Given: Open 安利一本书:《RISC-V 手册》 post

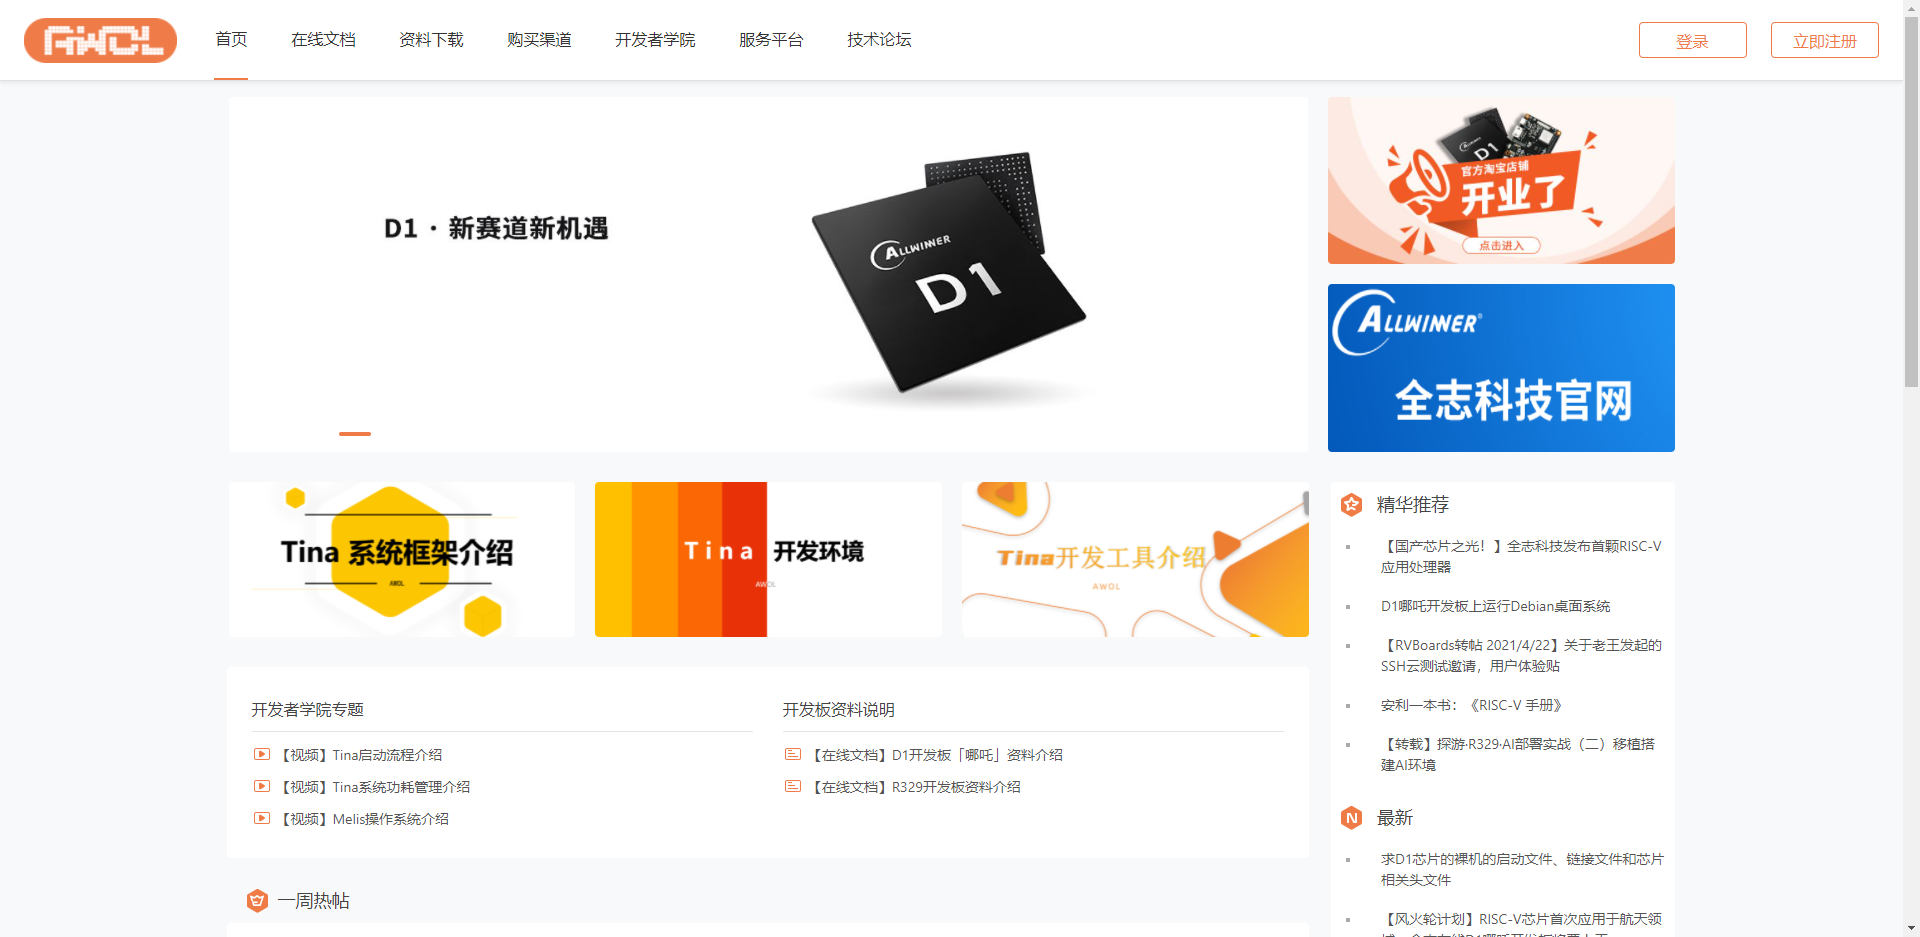Looking at the screenshot, I should pyautogui.click(x=1471, y=705).
